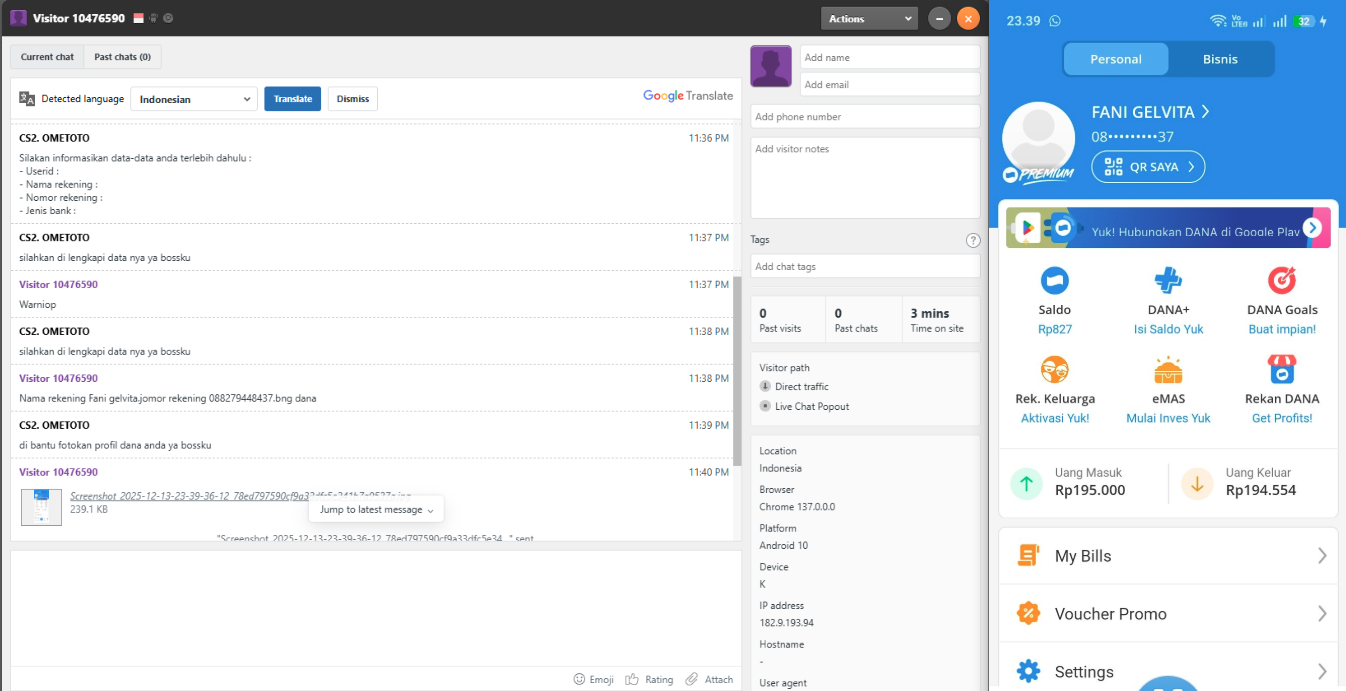Click the phone battery indicator
Image resolution: width=1346 pixels, height=691 pixels.
tap(1304, 21)
